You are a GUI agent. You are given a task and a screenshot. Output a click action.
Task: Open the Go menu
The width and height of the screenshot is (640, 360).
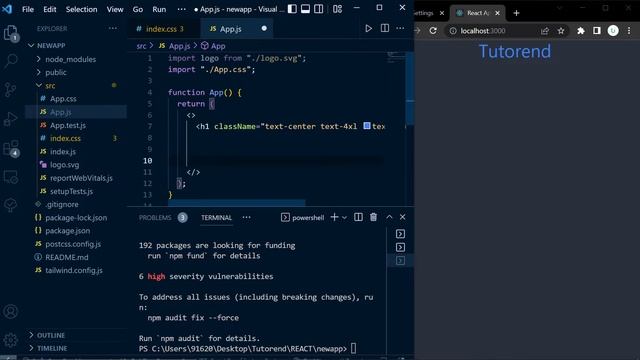tap(138, 9)
